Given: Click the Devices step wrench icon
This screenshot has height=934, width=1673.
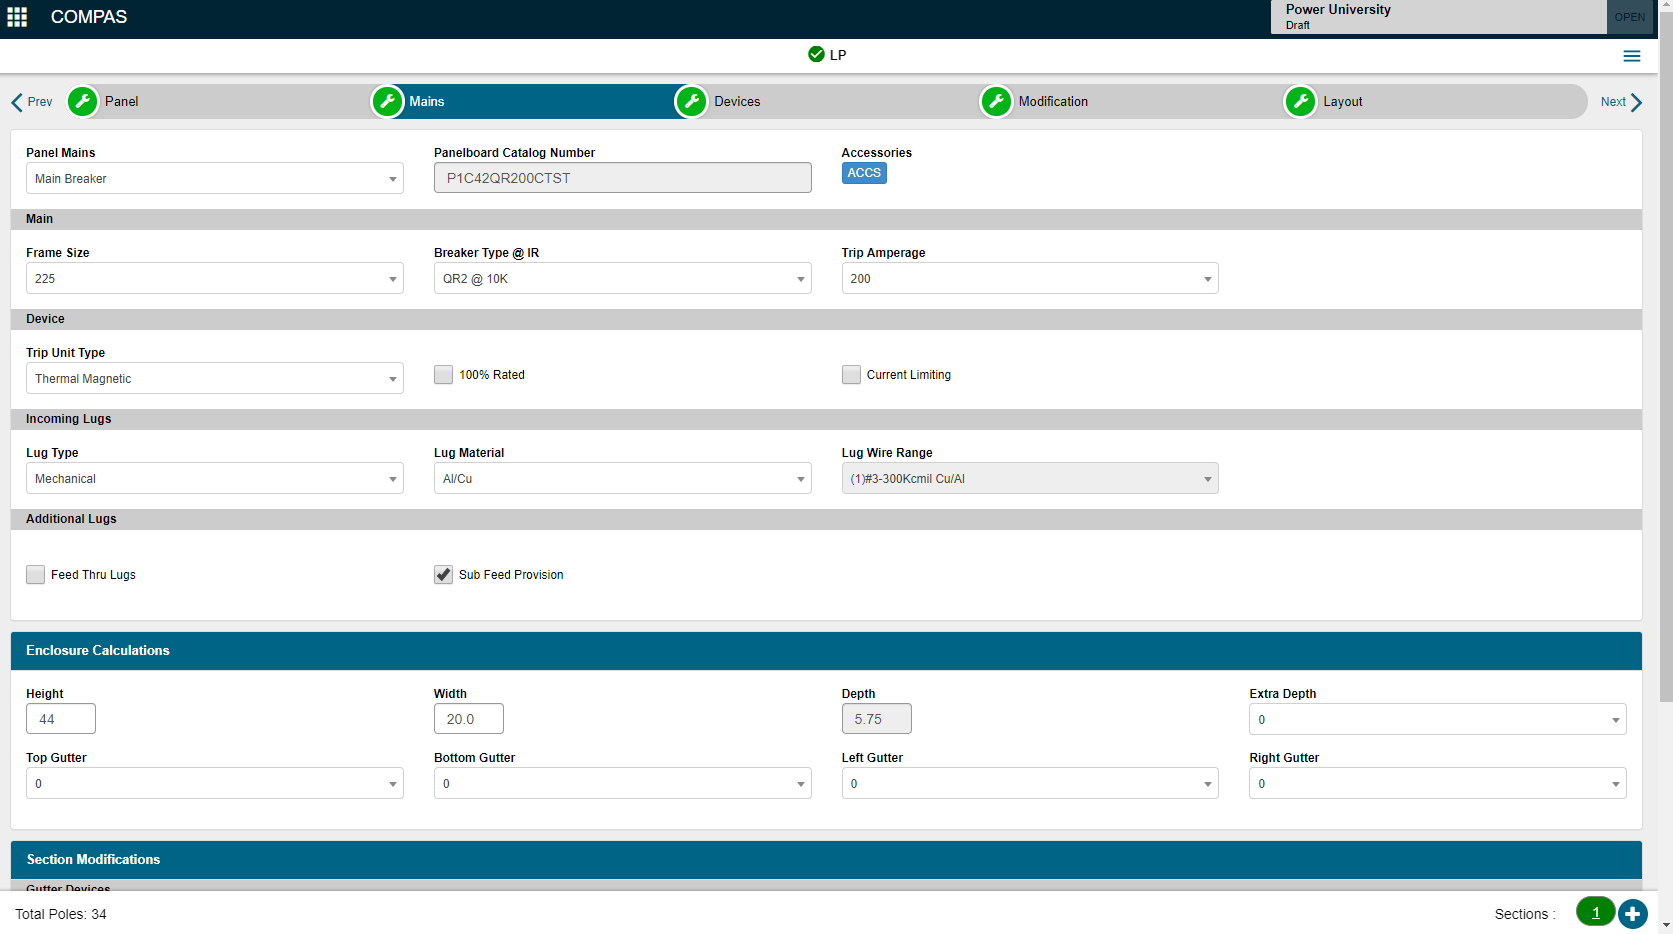Looking at the screenshot, I should [691, 102].
